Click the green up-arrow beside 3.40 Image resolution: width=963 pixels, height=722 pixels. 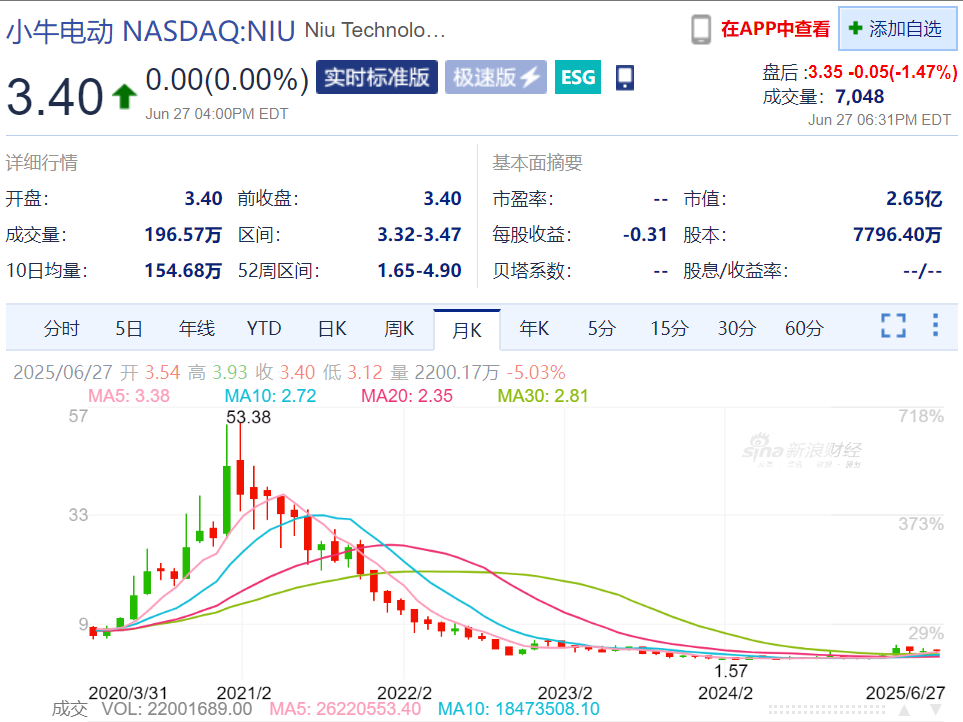click(125, 96)
